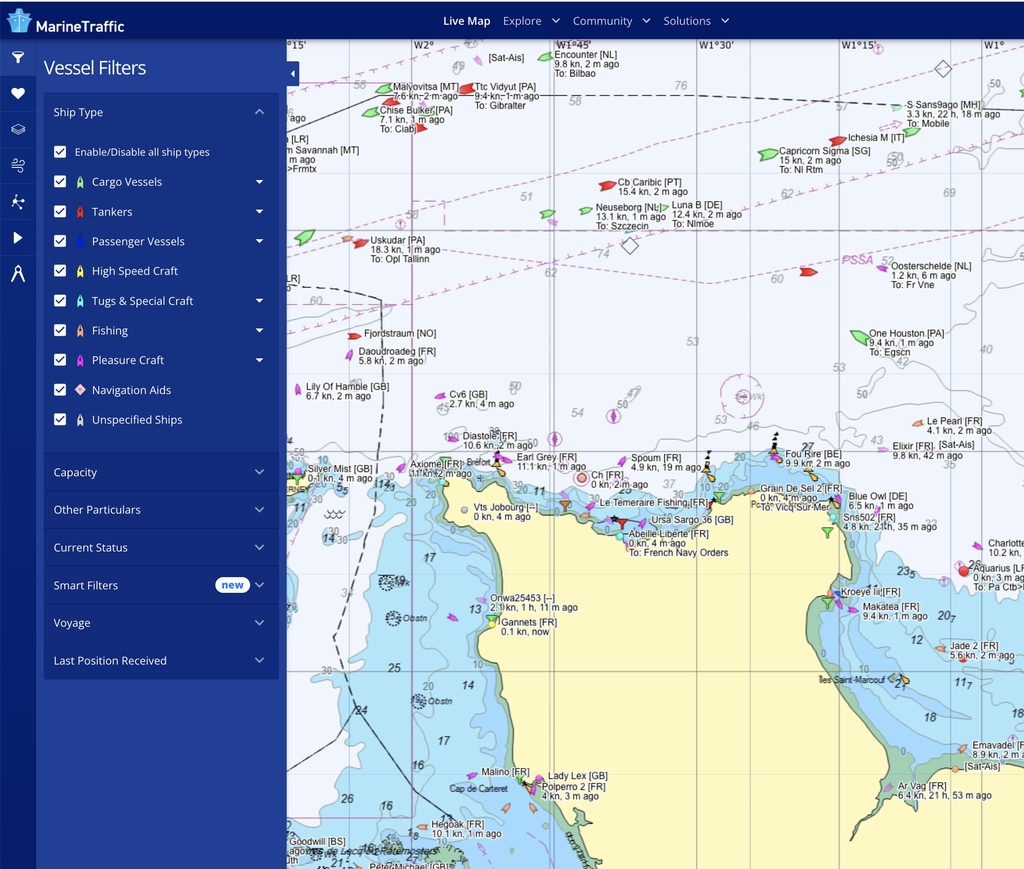Open the favorites heart icon in sidebar
The width and height of the screenshot is (1024, 869).
(18, 93)
